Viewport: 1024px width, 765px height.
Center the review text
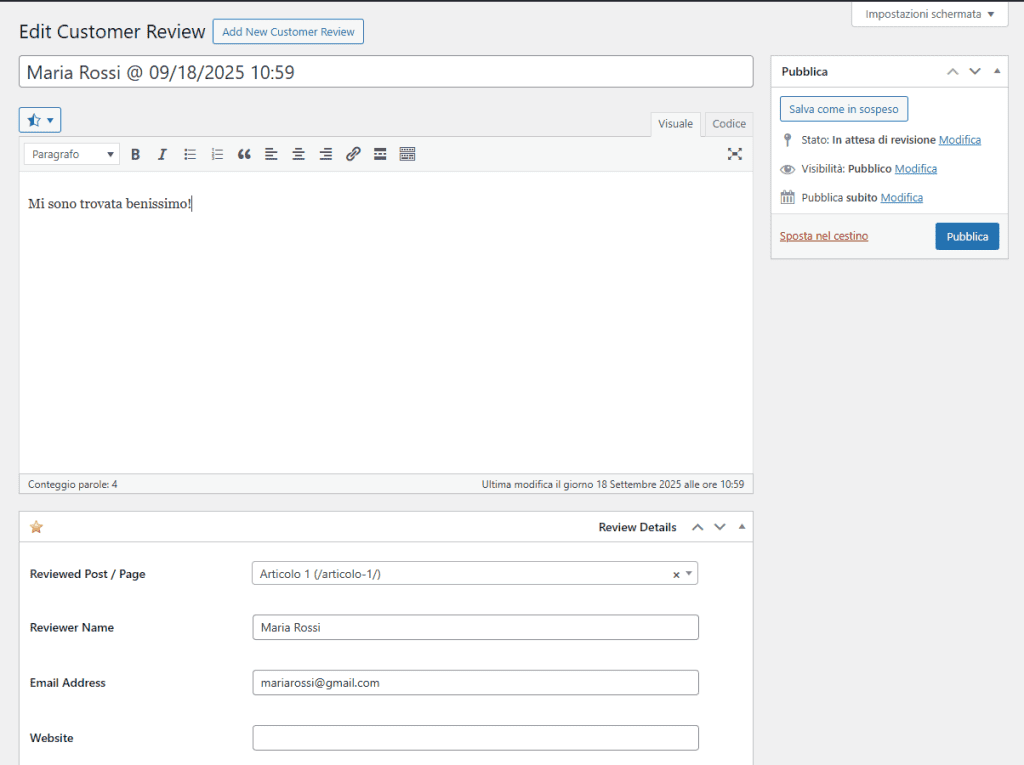[x=298, y=154]
